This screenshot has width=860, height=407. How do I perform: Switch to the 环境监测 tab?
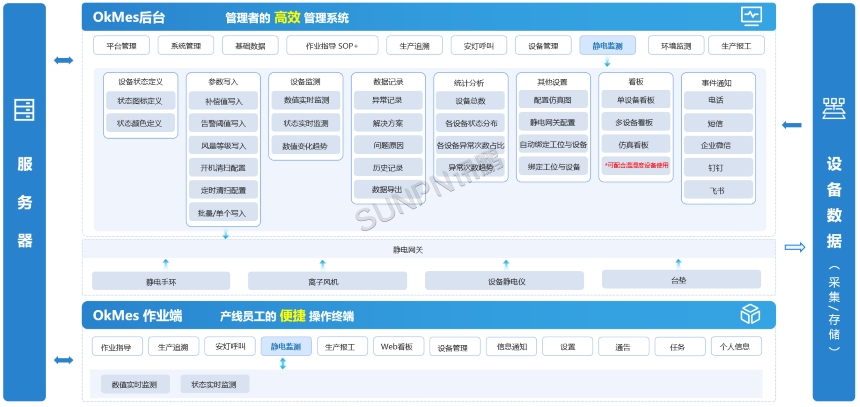[x=676, y=46]
